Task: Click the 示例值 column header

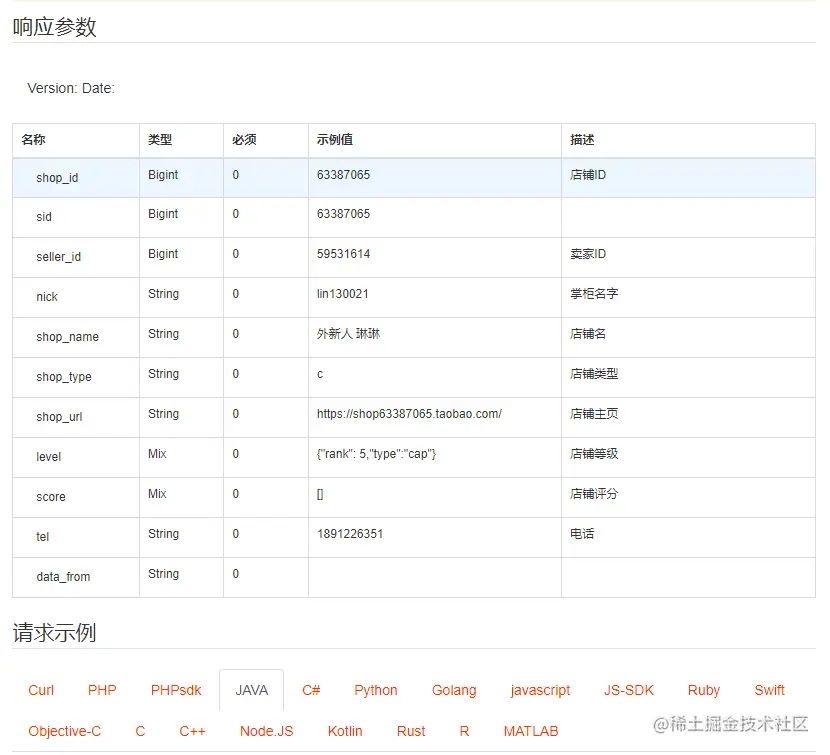Action: (x=335, y=140)
